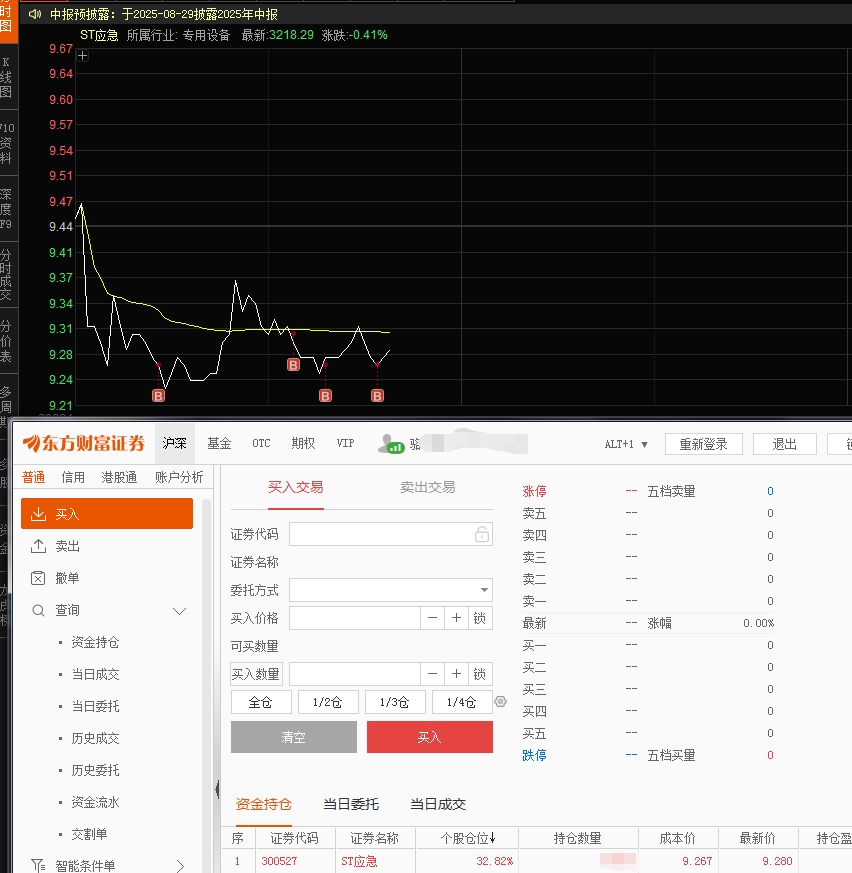852x873 pixels.
Task: Click the 全仓 full-position button
Action: coord(261,702)
